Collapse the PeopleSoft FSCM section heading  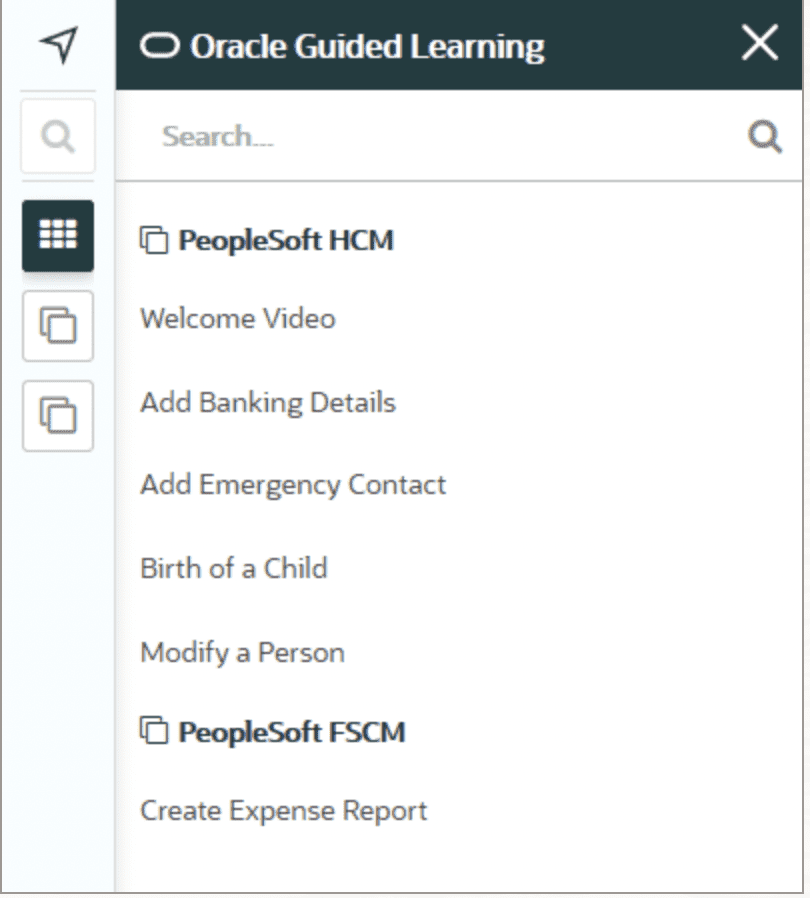pyautogui.click(x=292, y=732)
